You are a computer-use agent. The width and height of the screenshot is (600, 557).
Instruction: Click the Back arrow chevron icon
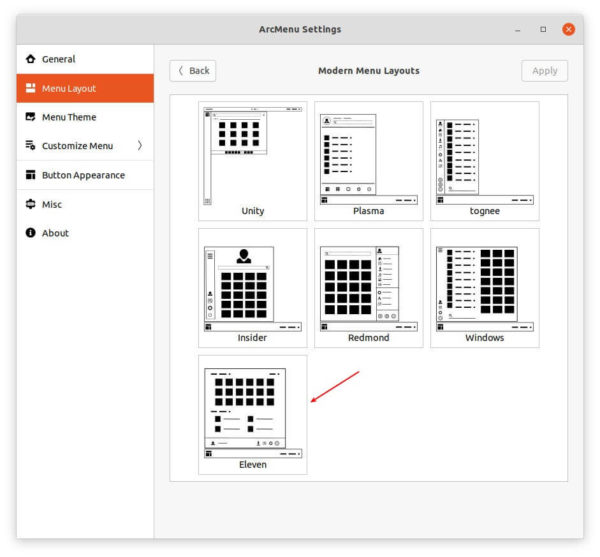[181, 71]
